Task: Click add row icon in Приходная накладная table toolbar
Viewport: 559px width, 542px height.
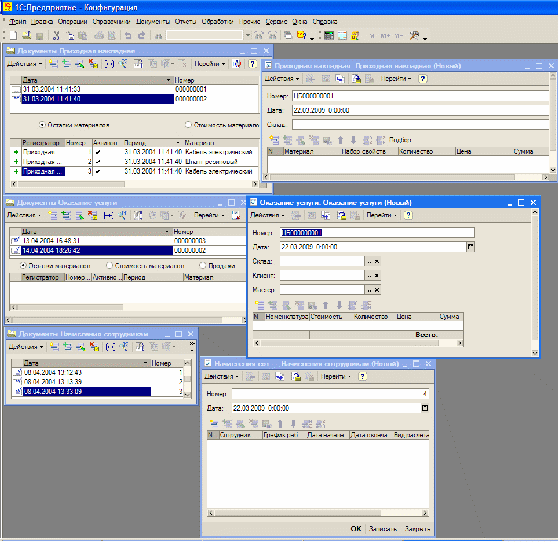Action: coord(274,140)
